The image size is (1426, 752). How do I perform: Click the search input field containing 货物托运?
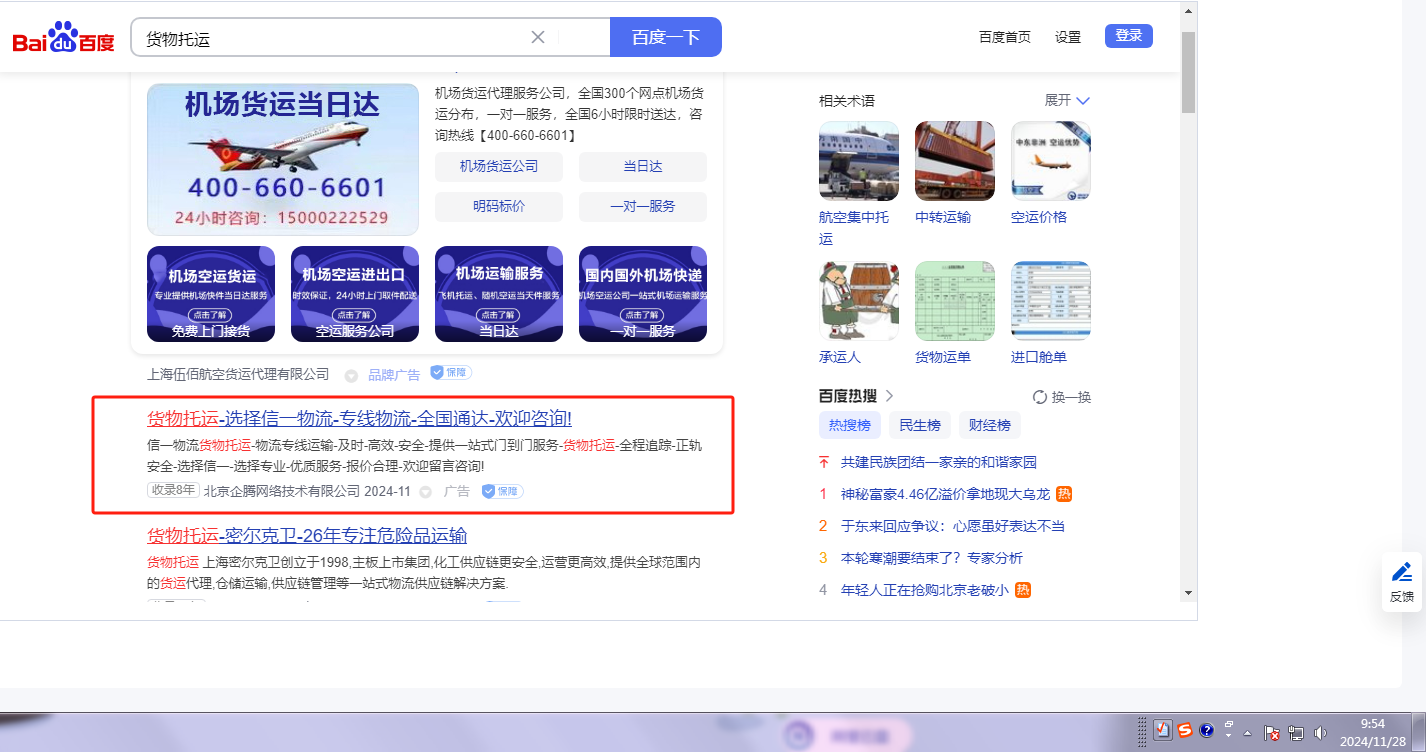(330, 38)
